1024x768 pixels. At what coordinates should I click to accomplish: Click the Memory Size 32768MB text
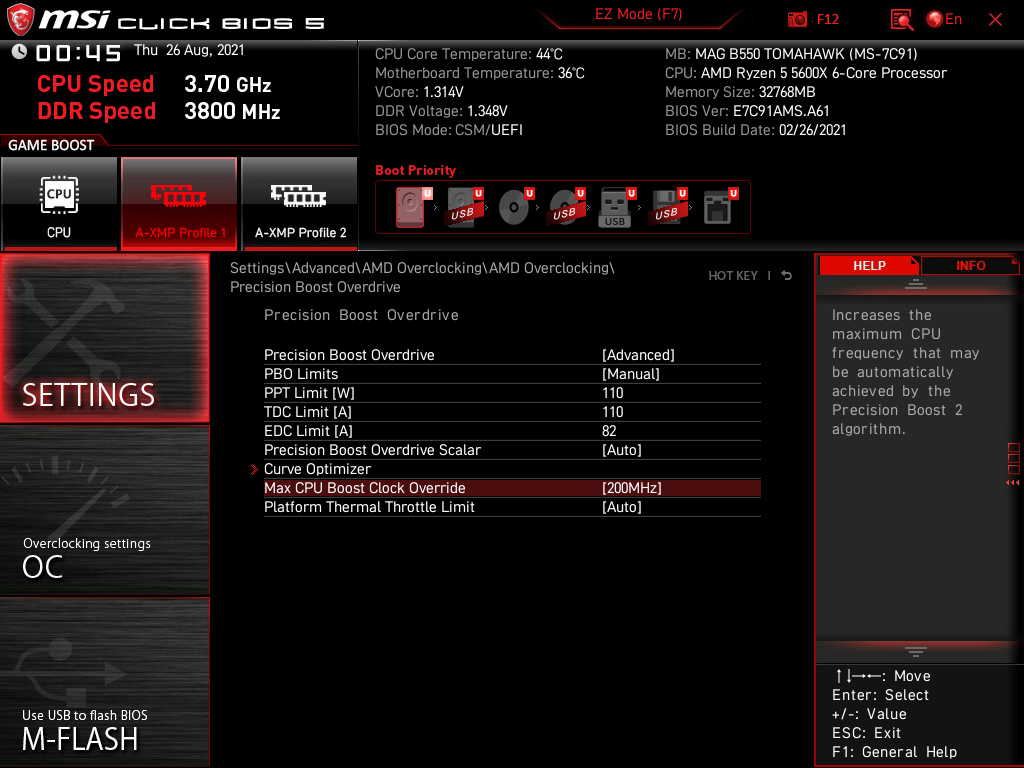click(x=740, y=92)
